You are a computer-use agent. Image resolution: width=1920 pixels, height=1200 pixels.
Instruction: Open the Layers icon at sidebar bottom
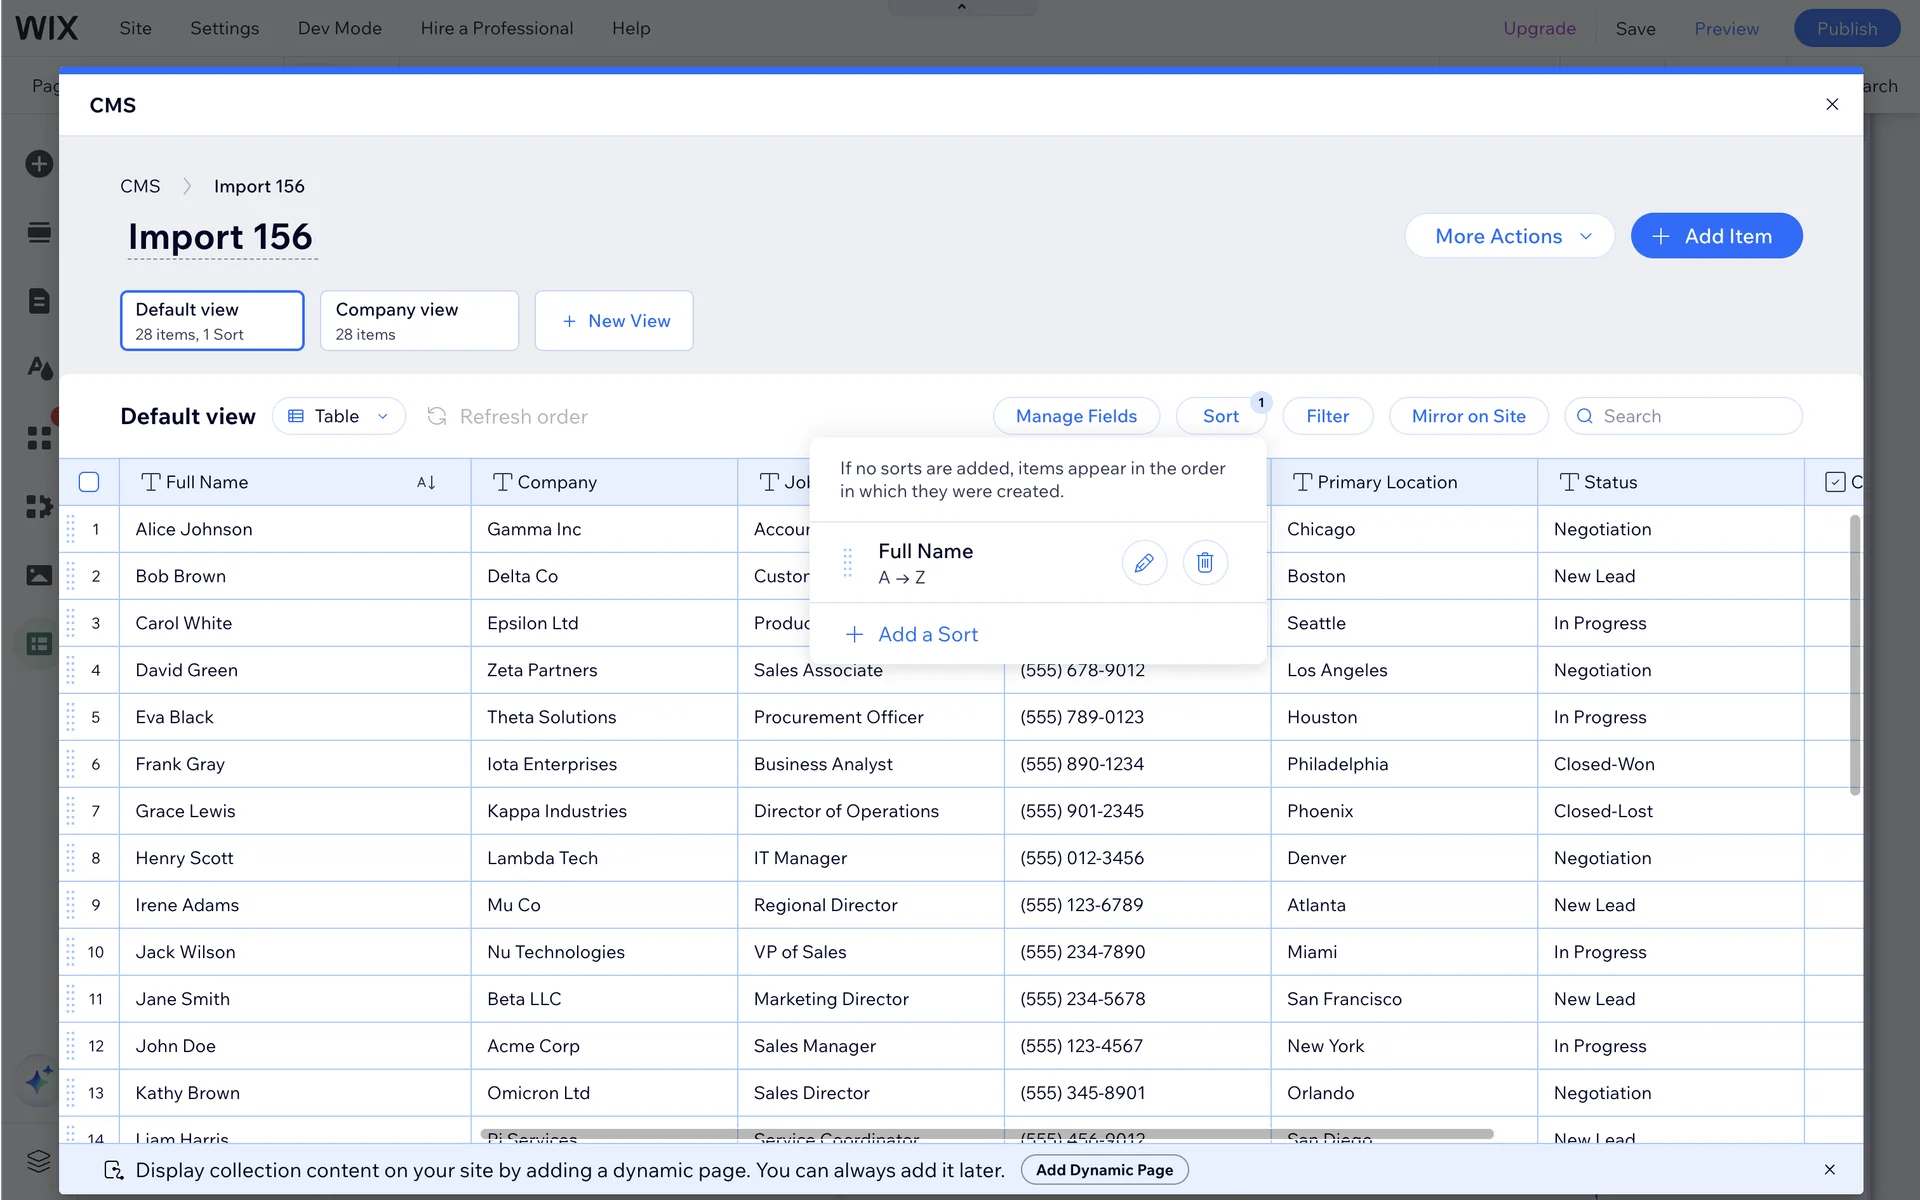(39, 1160)
